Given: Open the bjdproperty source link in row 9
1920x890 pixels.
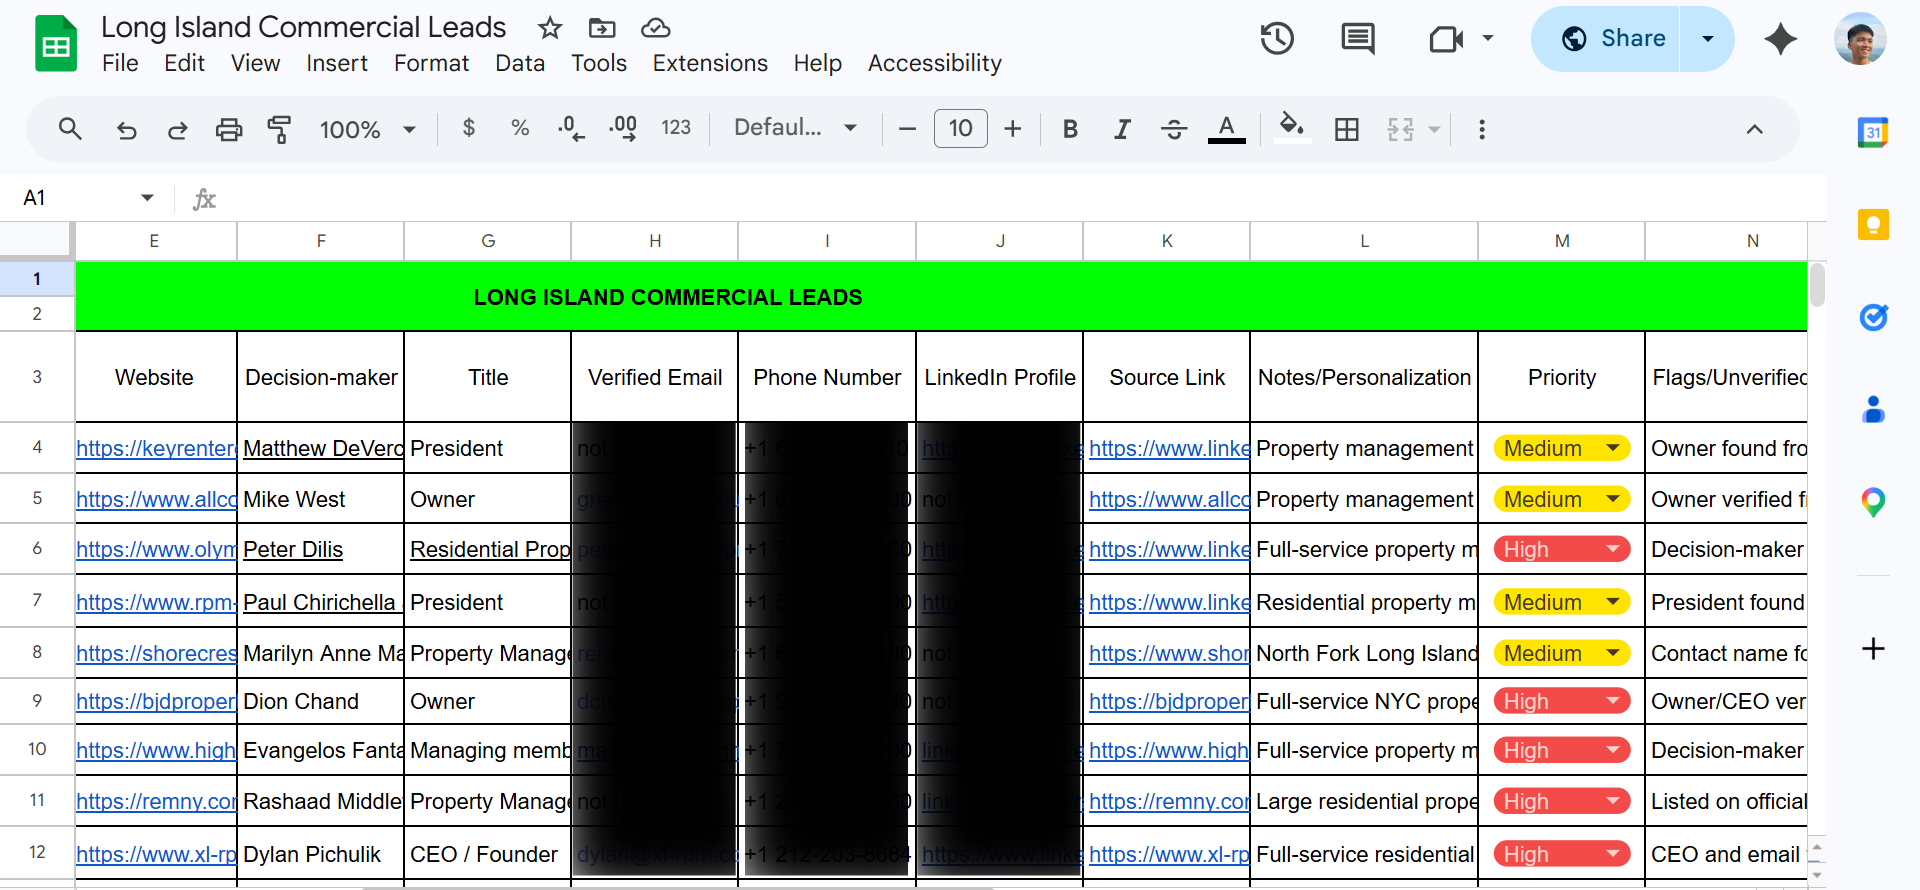Looking at the screenshot, I should coord(1168,701).
